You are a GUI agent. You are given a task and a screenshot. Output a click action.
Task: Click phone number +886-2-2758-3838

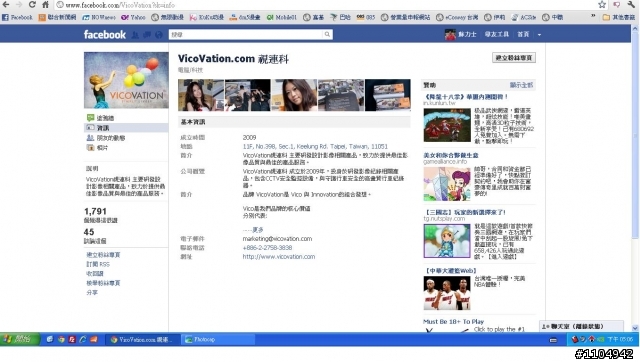tap(267, 248)
